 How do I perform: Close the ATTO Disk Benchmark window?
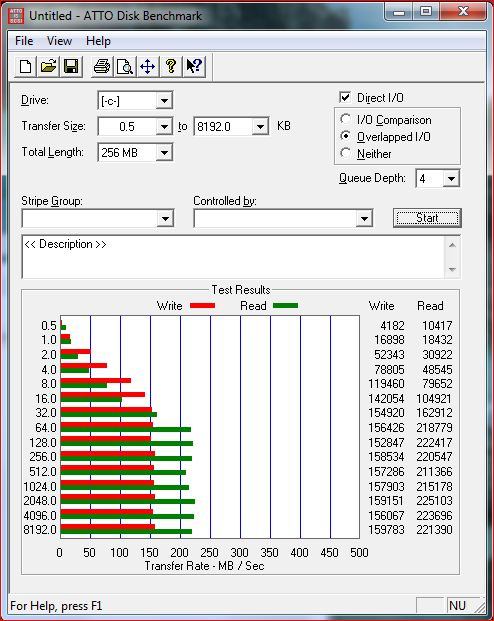pyautogui.click(x=463, y=11)
